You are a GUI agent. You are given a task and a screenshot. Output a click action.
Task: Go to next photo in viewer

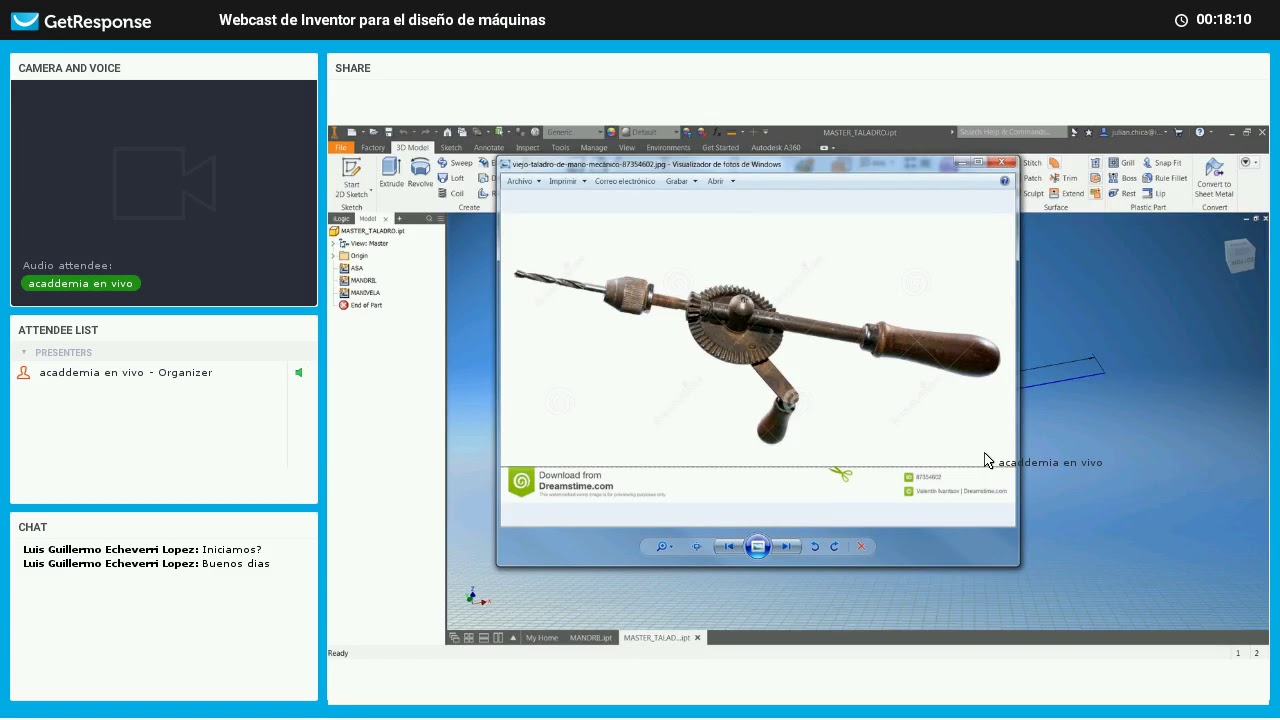787,546
